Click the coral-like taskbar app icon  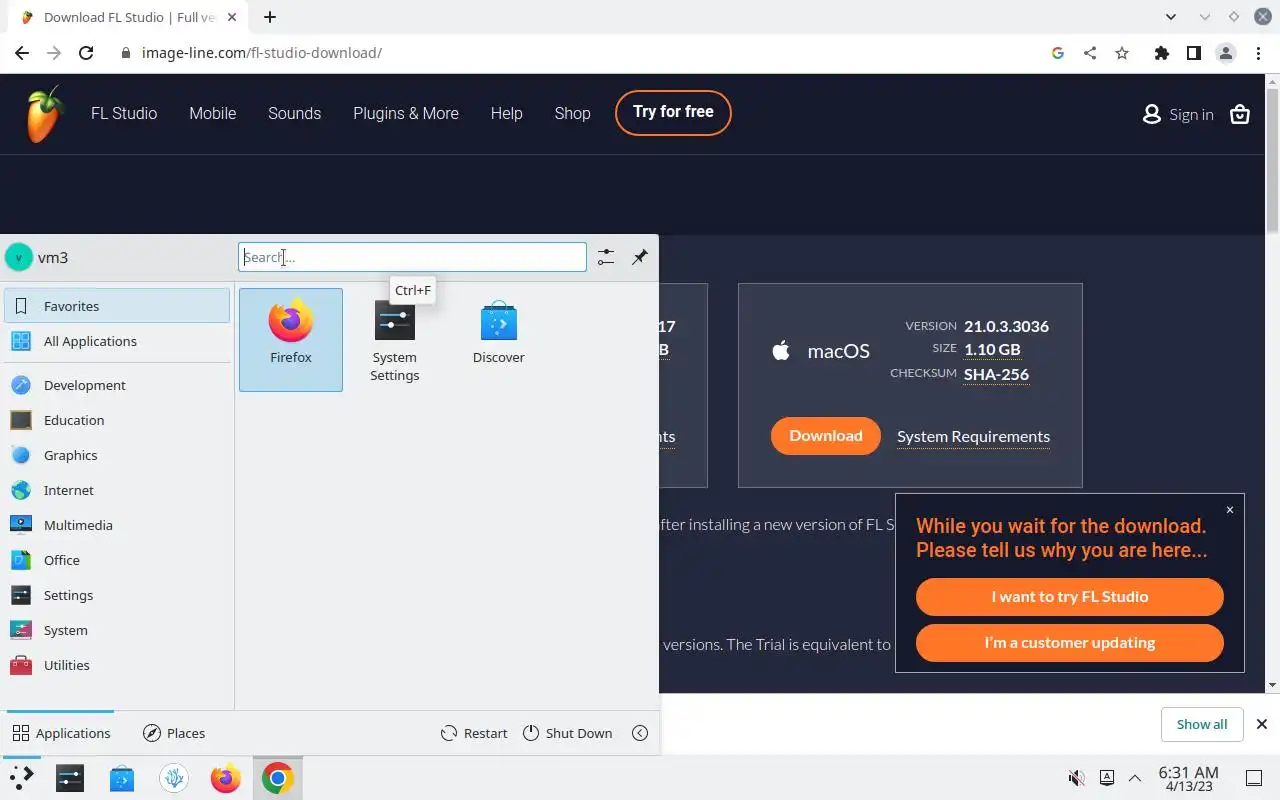click(x=174, y=778)
